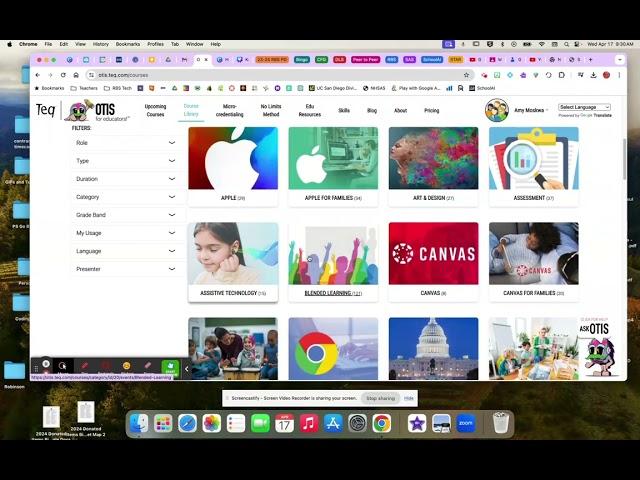Open Zoom from the dock
Image resolution: width=640 pixels, height=480 pixels.
[x=466, y=424]
